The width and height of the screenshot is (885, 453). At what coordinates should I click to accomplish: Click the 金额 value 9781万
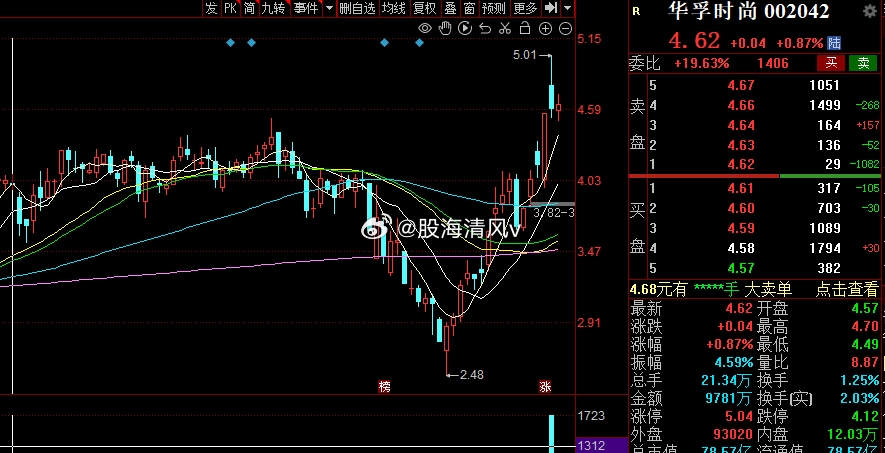tap(729, 399)
